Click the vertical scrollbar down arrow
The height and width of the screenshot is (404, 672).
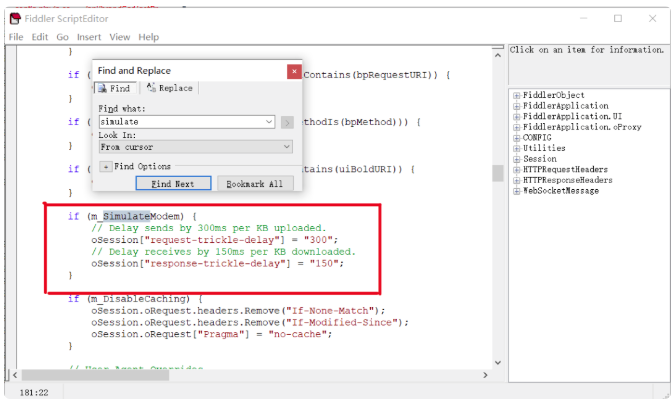pyautogui.click(x=498, y=362)
